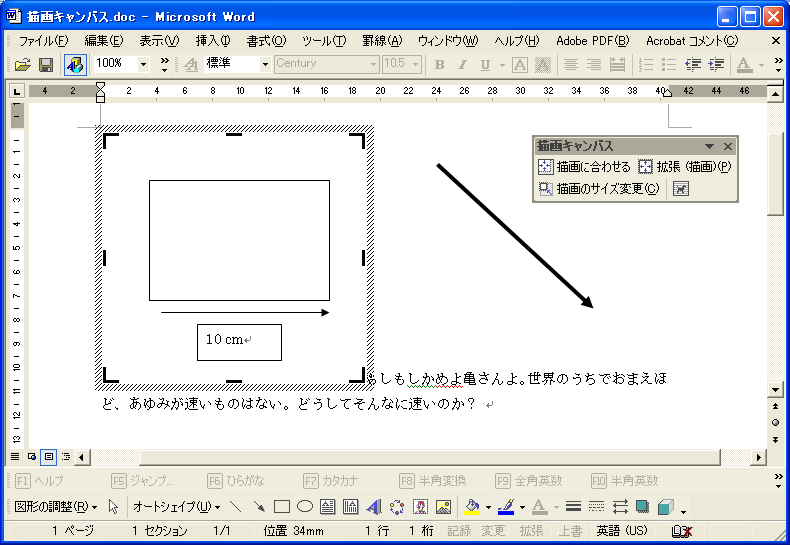Insert a vertical text box
The height and width of the screenshot is (545, 790).
(351, 507)
